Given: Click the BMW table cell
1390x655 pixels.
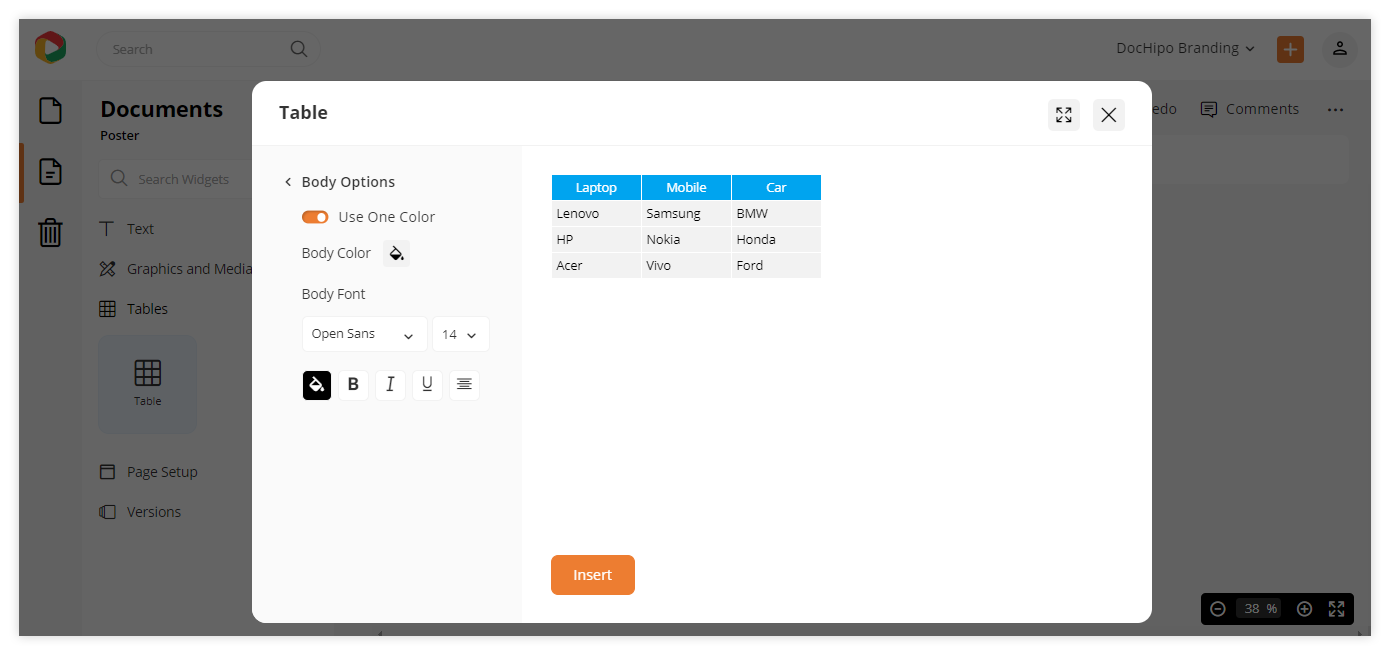Looking at the screenshot, I should (x=776, y=214).
